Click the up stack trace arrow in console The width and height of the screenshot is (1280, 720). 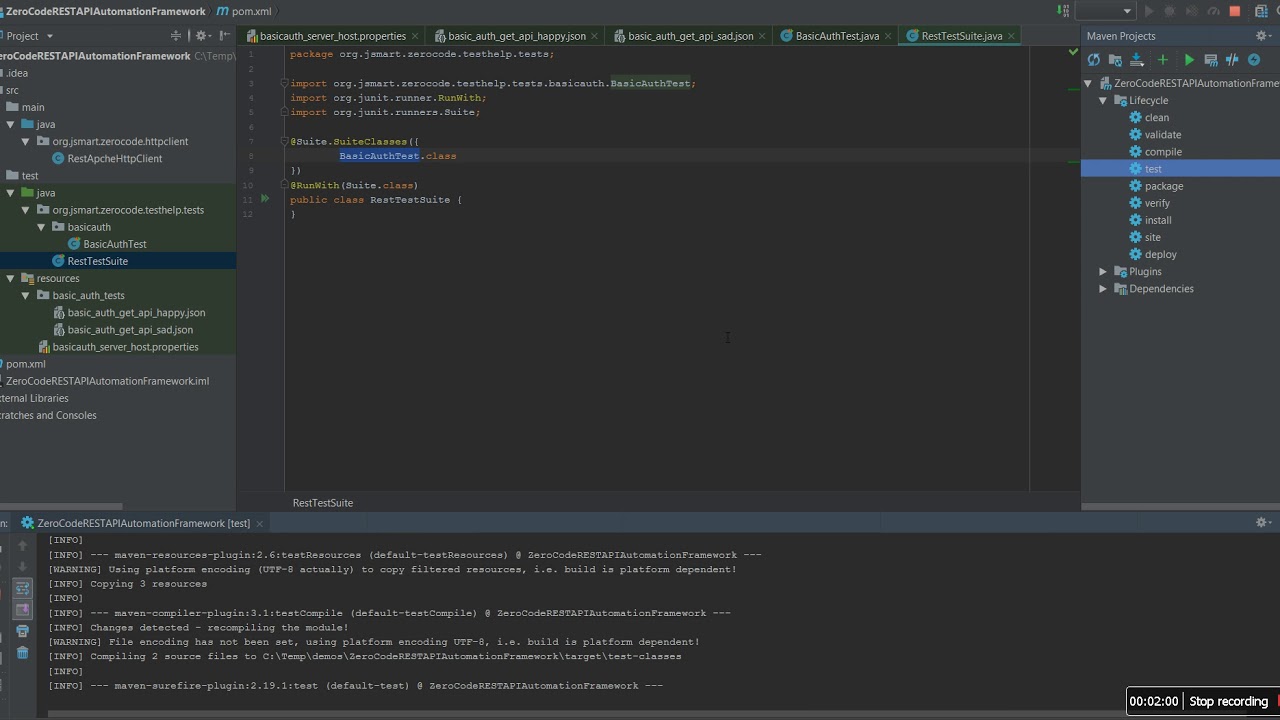22,545
